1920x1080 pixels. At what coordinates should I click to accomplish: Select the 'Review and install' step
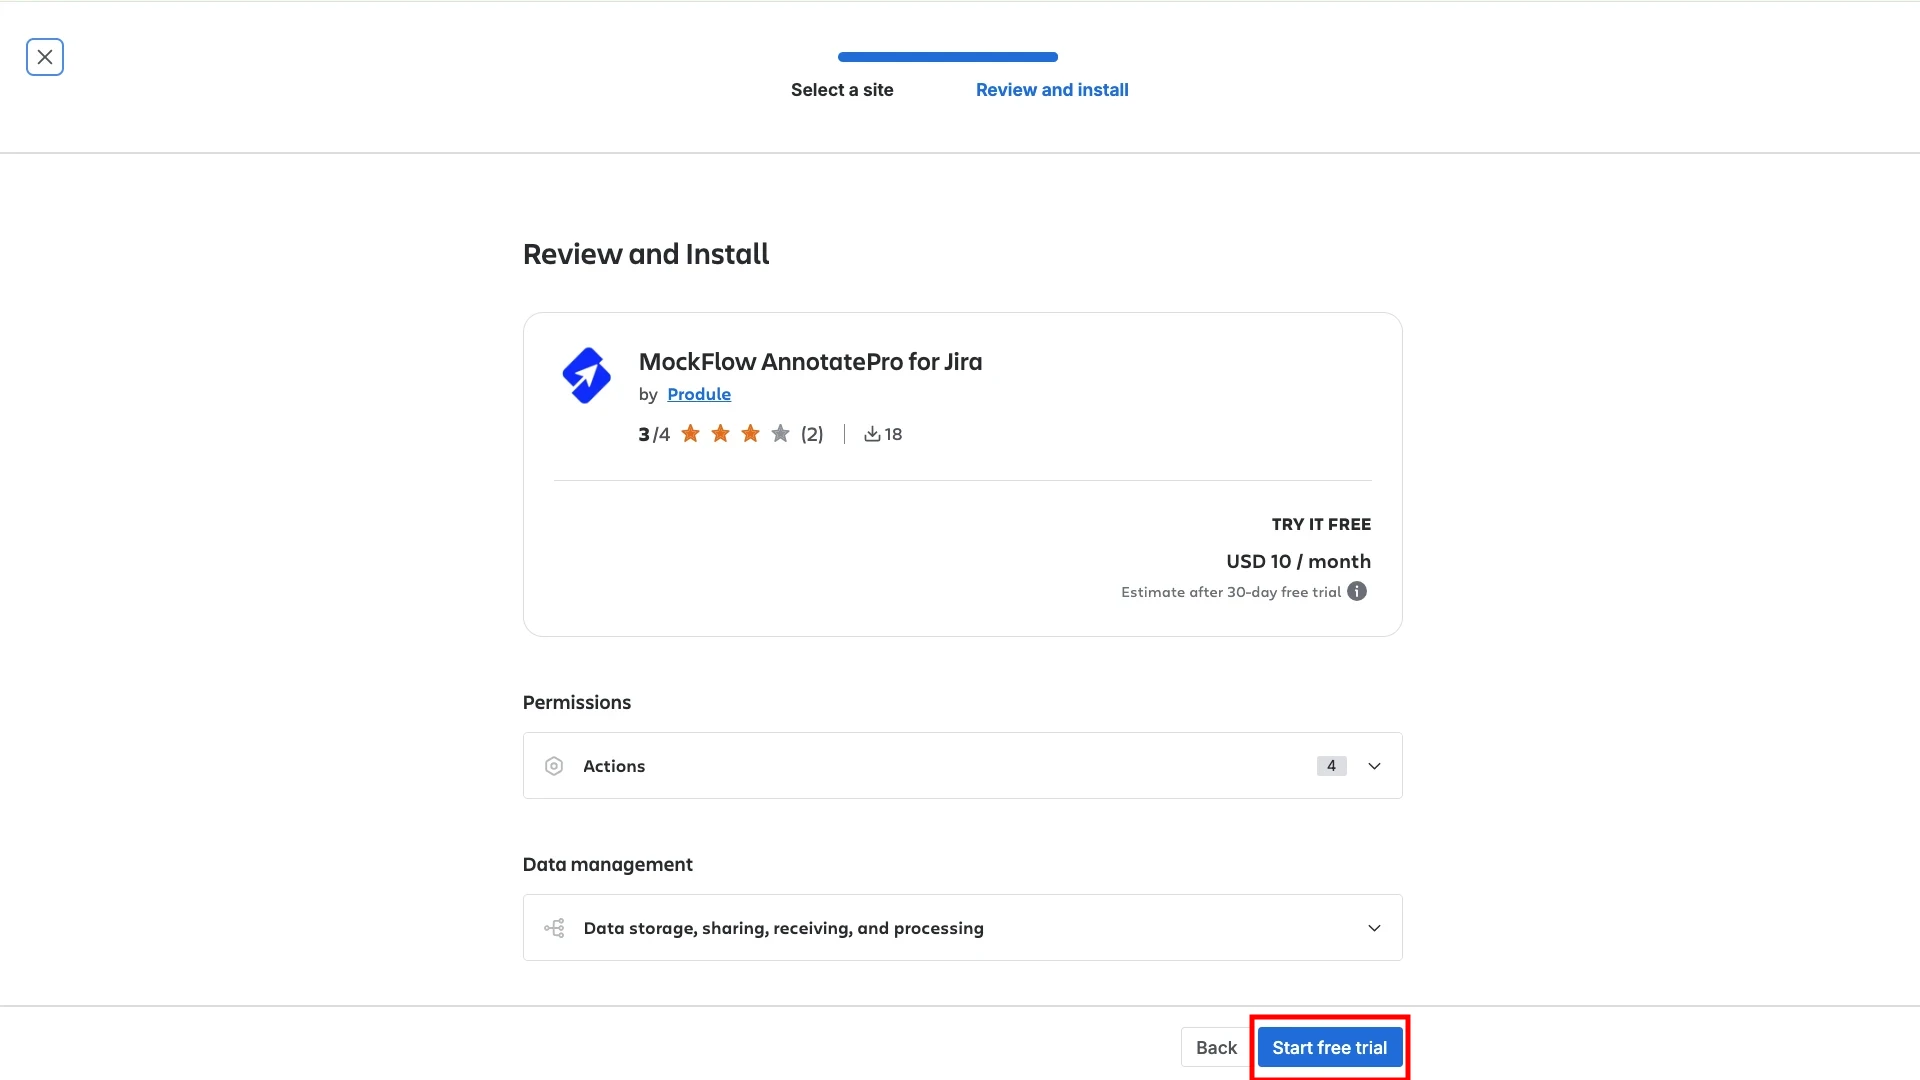1052,89
